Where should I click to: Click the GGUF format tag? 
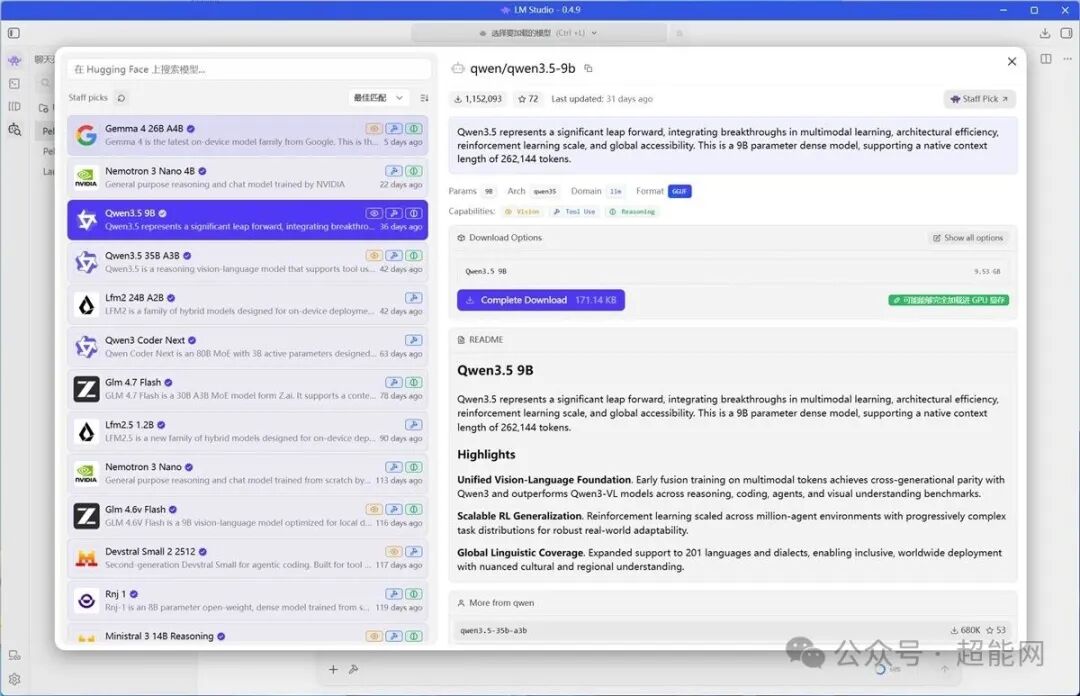pos(679,192)
